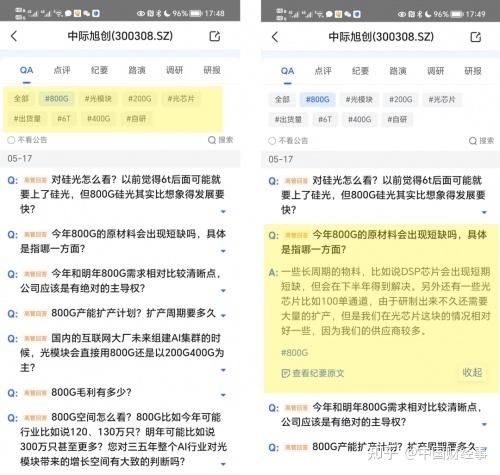Choose #光芯片 filter tag in right phone
This screenshot has width=500, height=475.
coord(442,99)
